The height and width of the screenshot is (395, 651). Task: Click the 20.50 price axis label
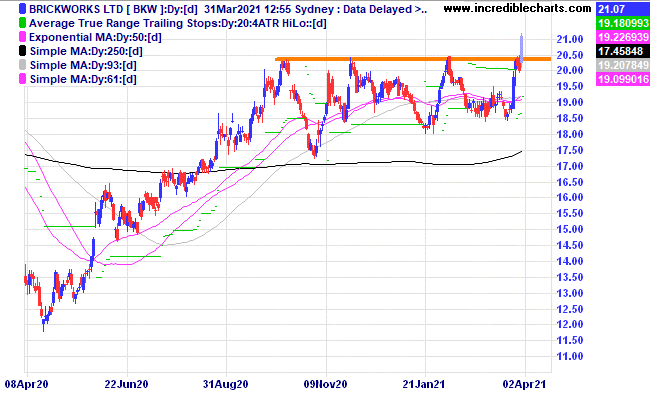[x=570, y=55]
